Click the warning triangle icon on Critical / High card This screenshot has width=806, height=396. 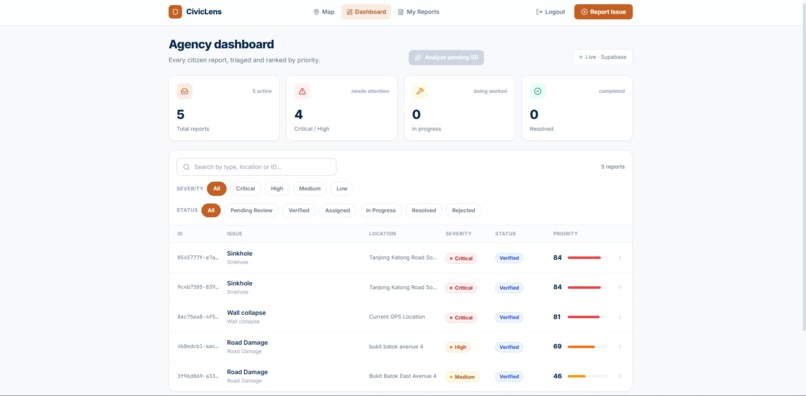pyautogui.click(x=302, y=91)
